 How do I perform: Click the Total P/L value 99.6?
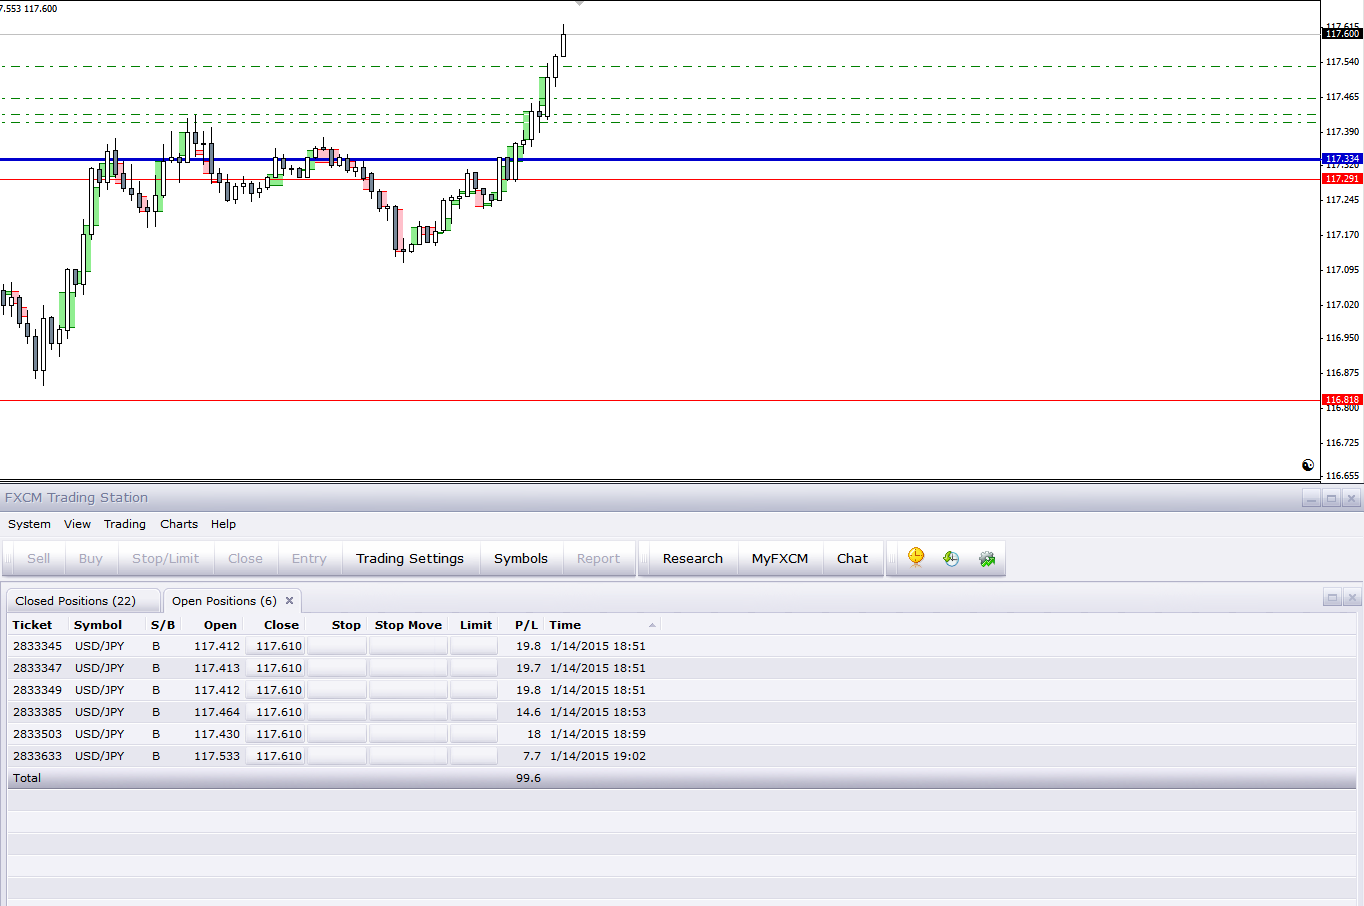[x=528, y=778]
